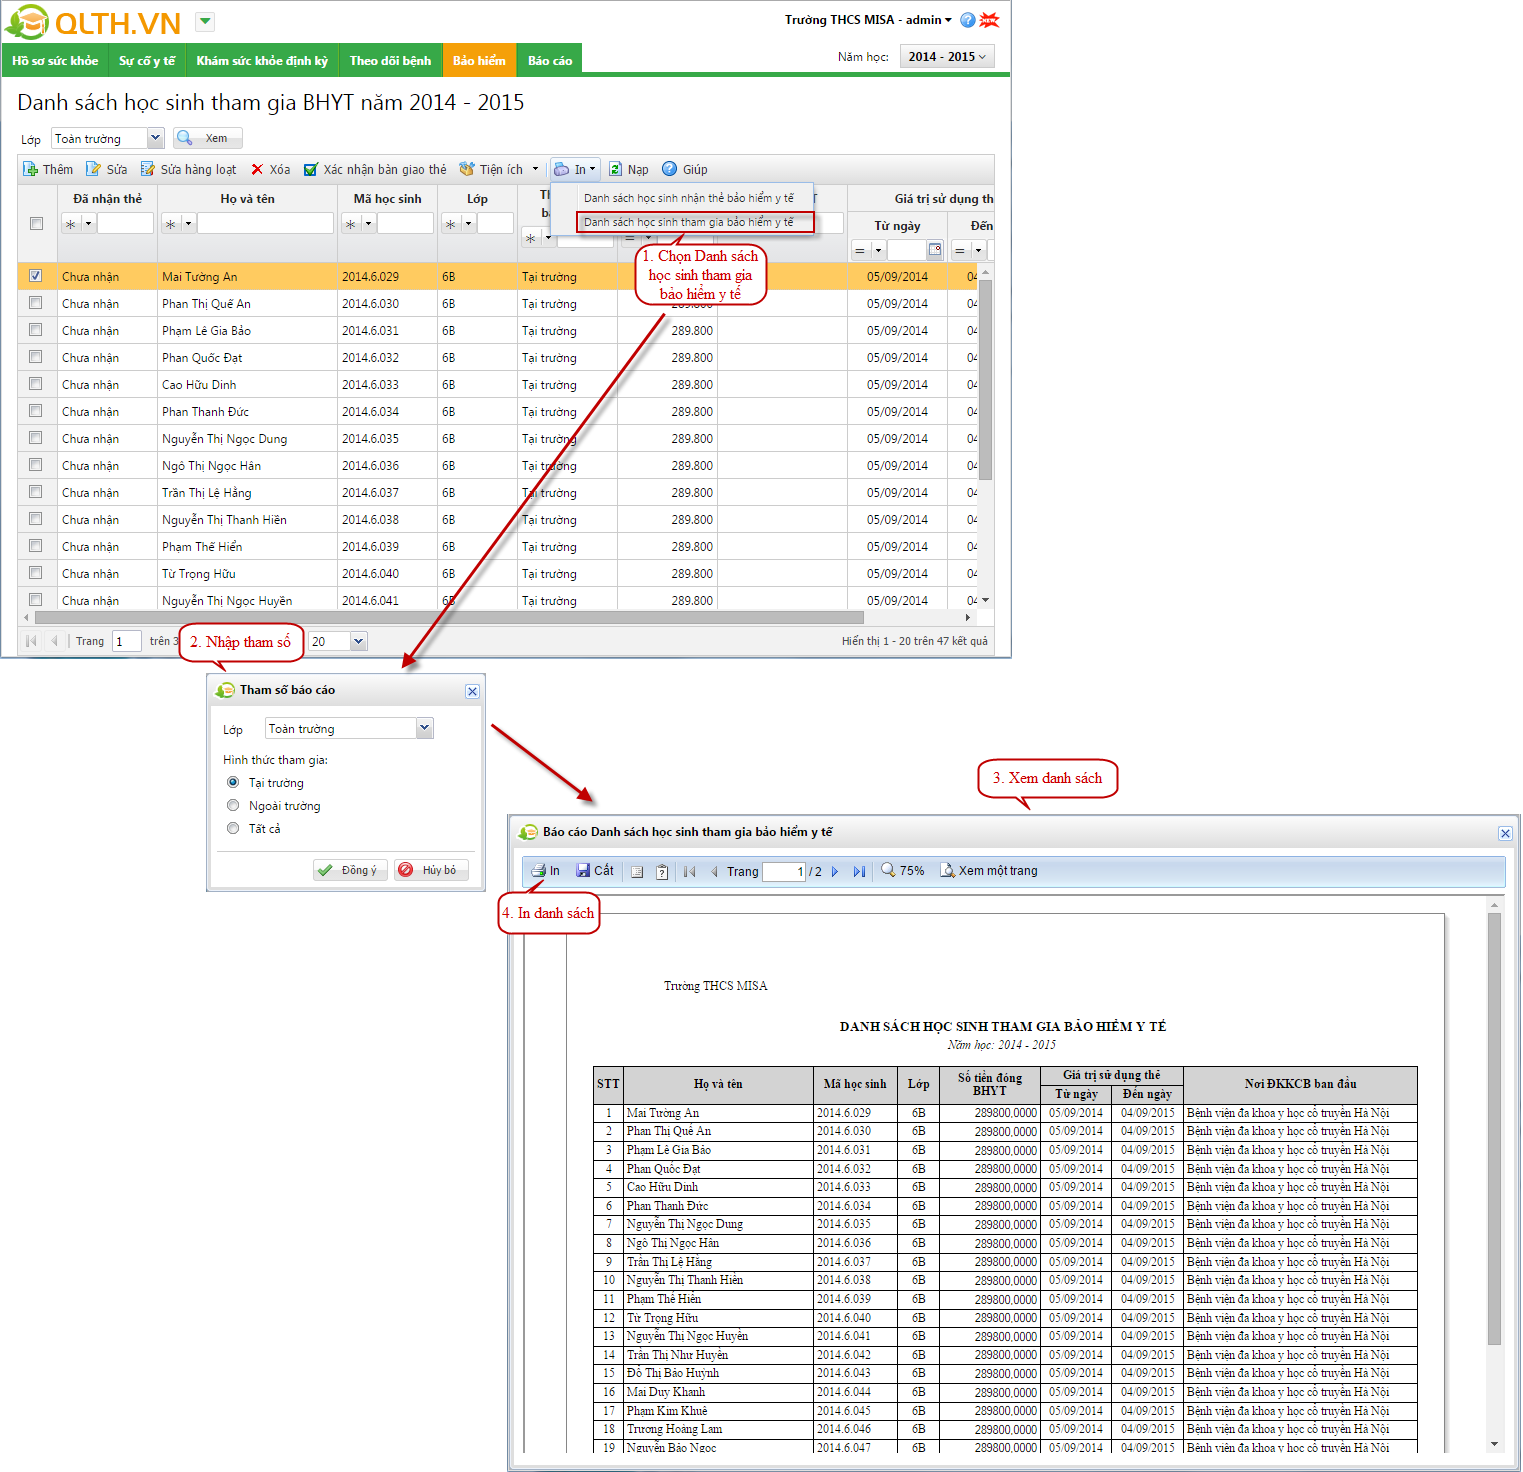The height and width of the screenshot is (1472, 1523).
Task: Click the Thêm (add) toolbar icon
Action: (x=31, y=169)
